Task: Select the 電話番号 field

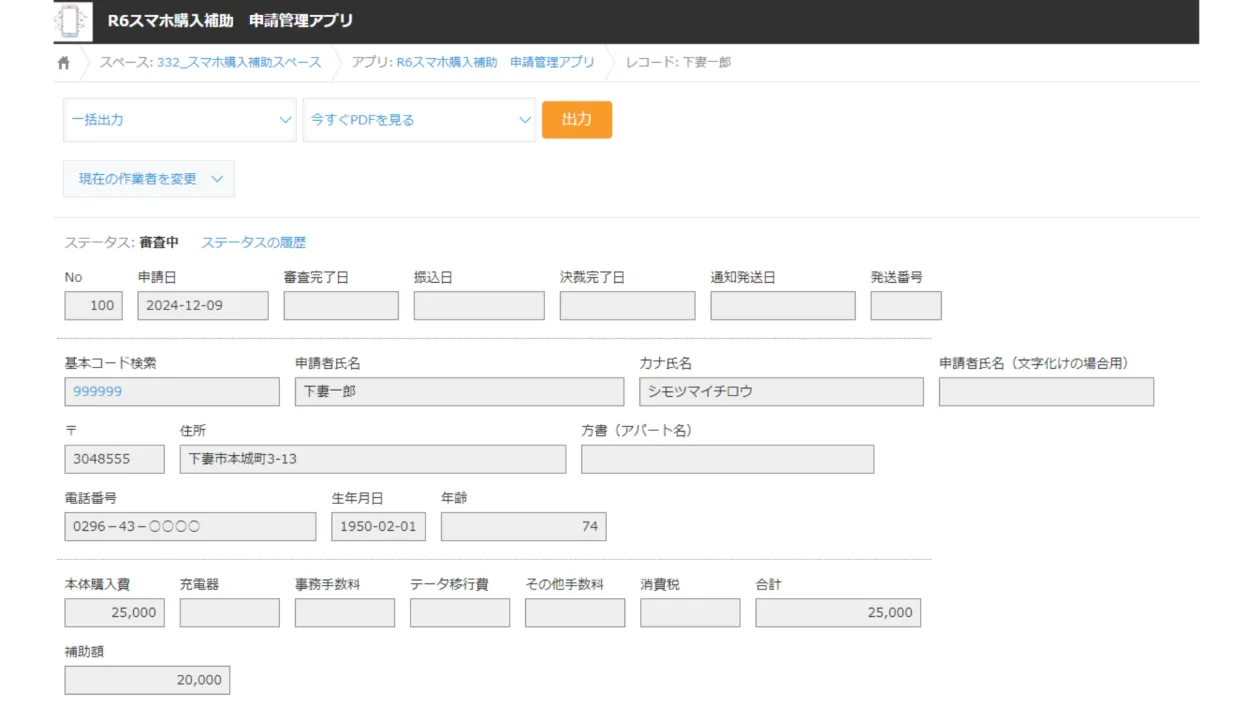Action: coord(189,526)
